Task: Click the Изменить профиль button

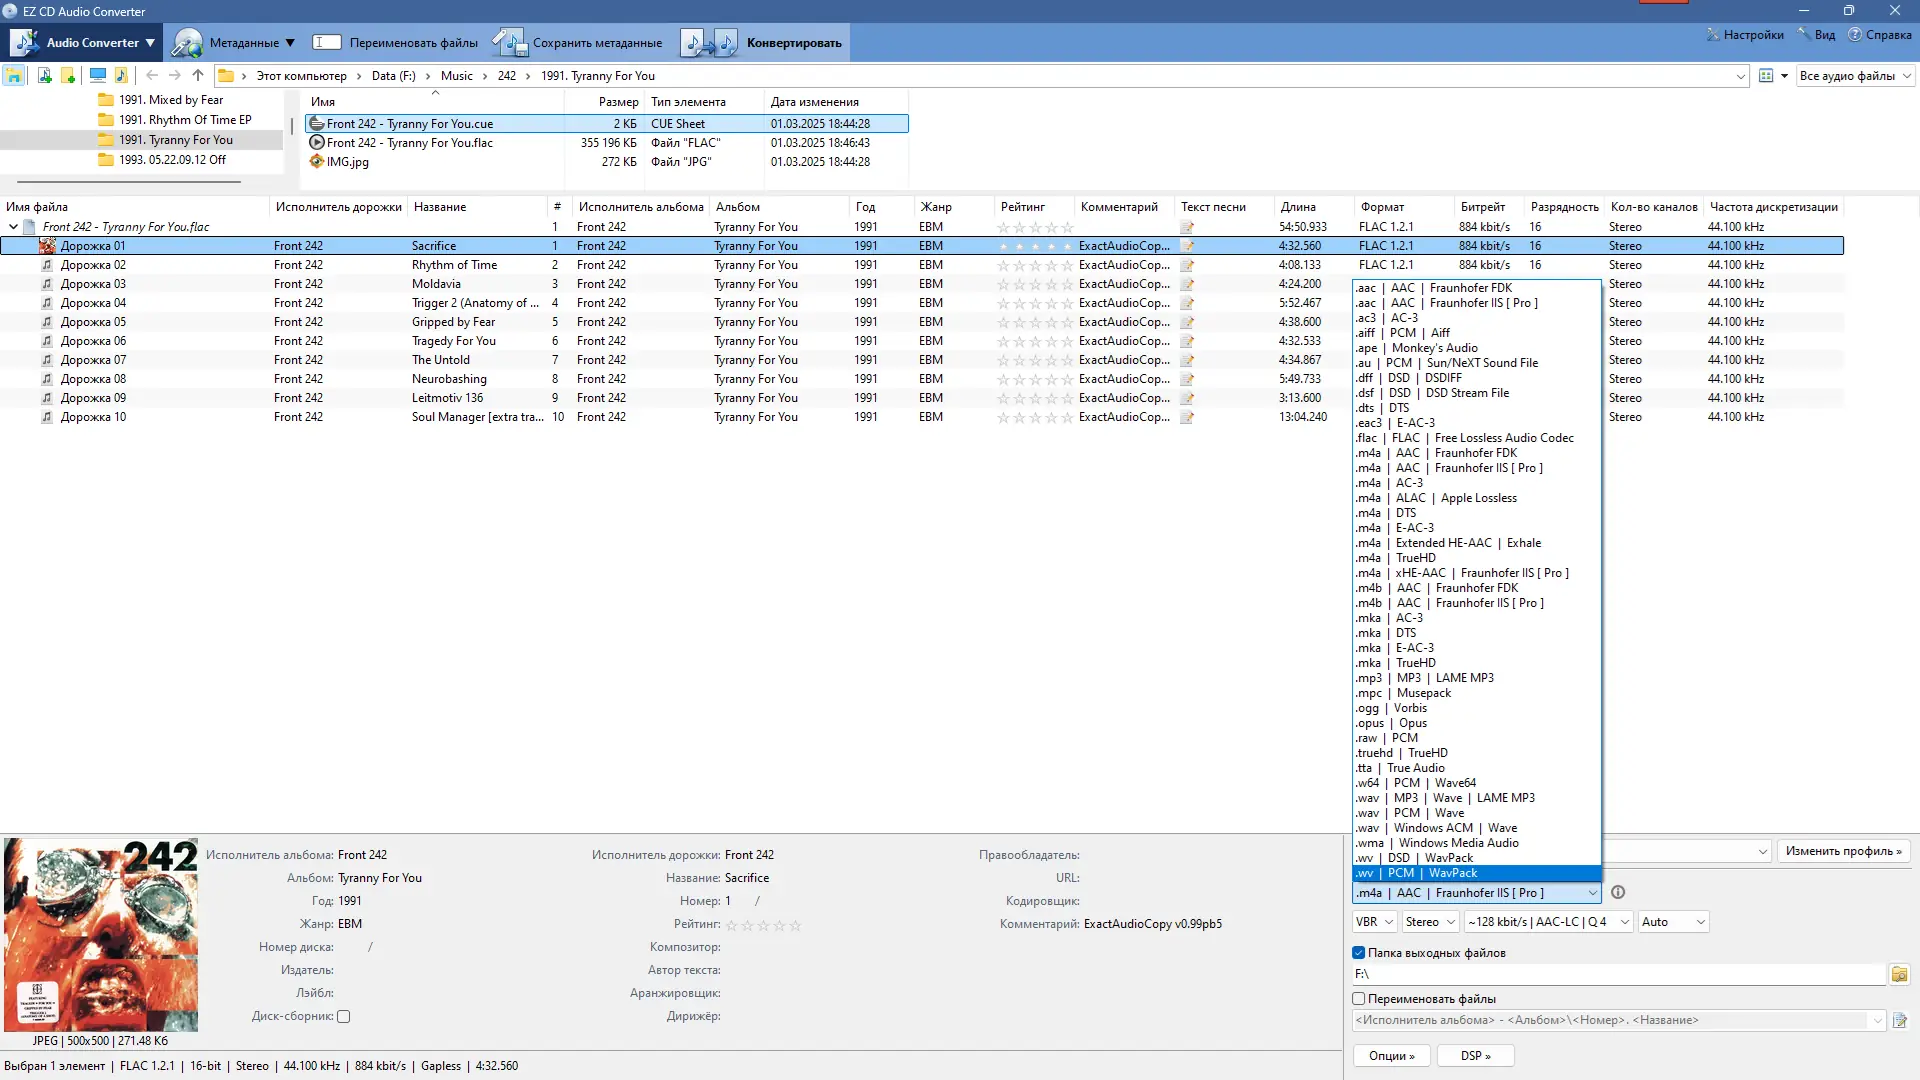Action: 1843,851
